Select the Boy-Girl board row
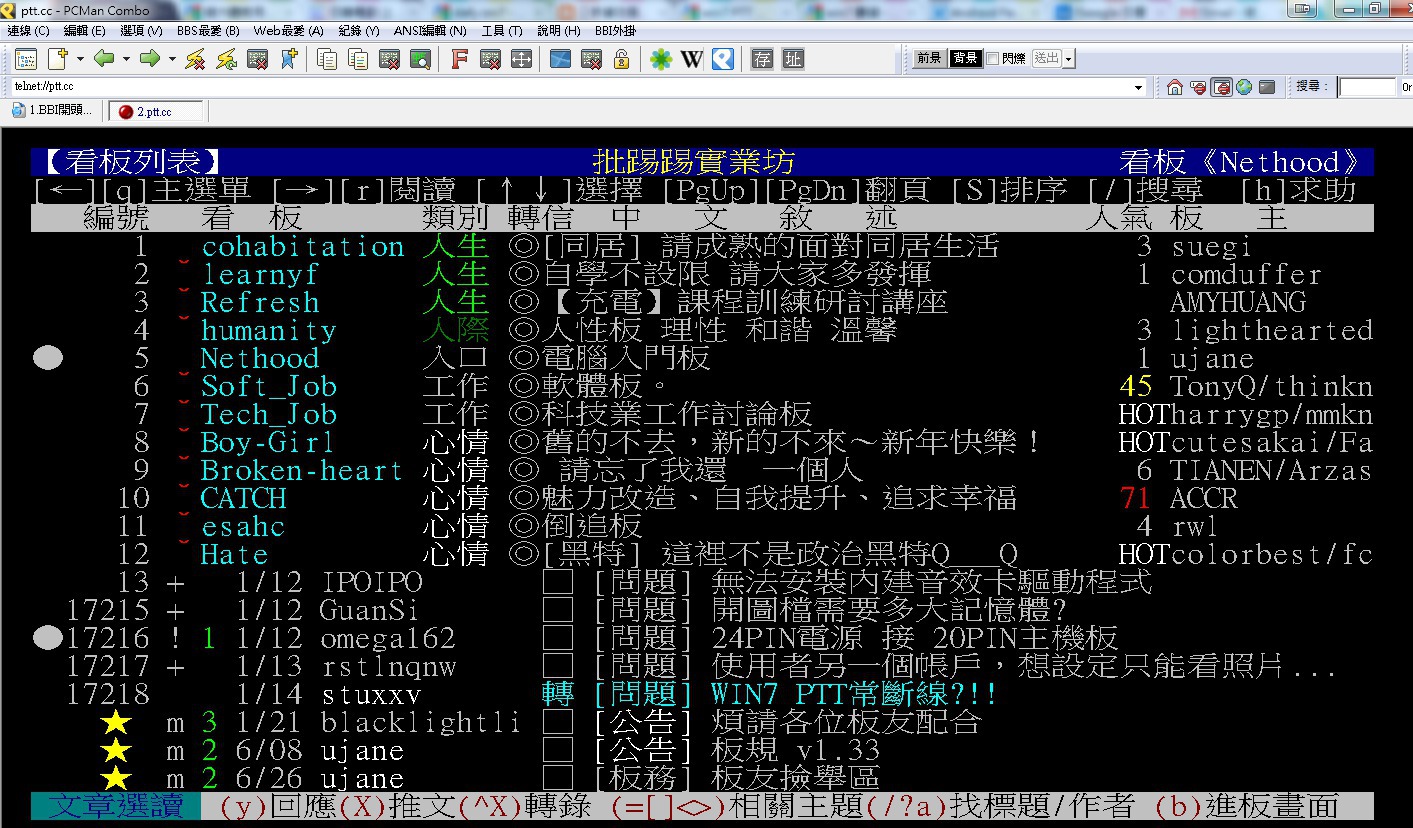The height and width of the screenshot is (828, 1413). pos(702,442)
